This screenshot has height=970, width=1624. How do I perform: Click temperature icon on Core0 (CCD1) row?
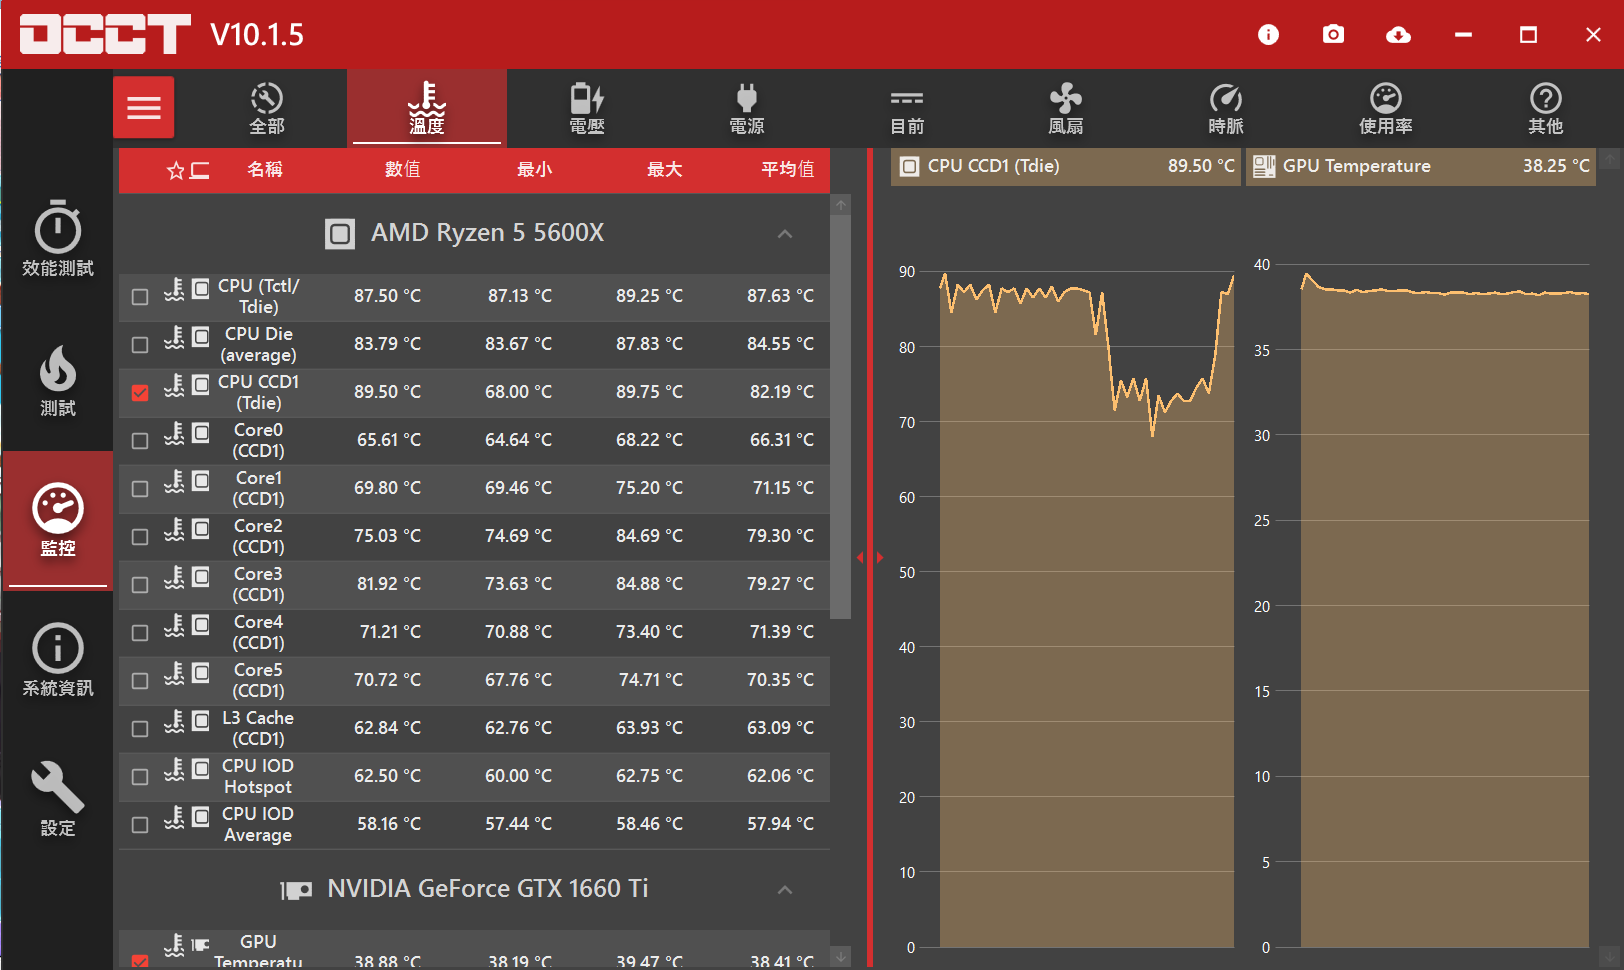coord(175,433)
